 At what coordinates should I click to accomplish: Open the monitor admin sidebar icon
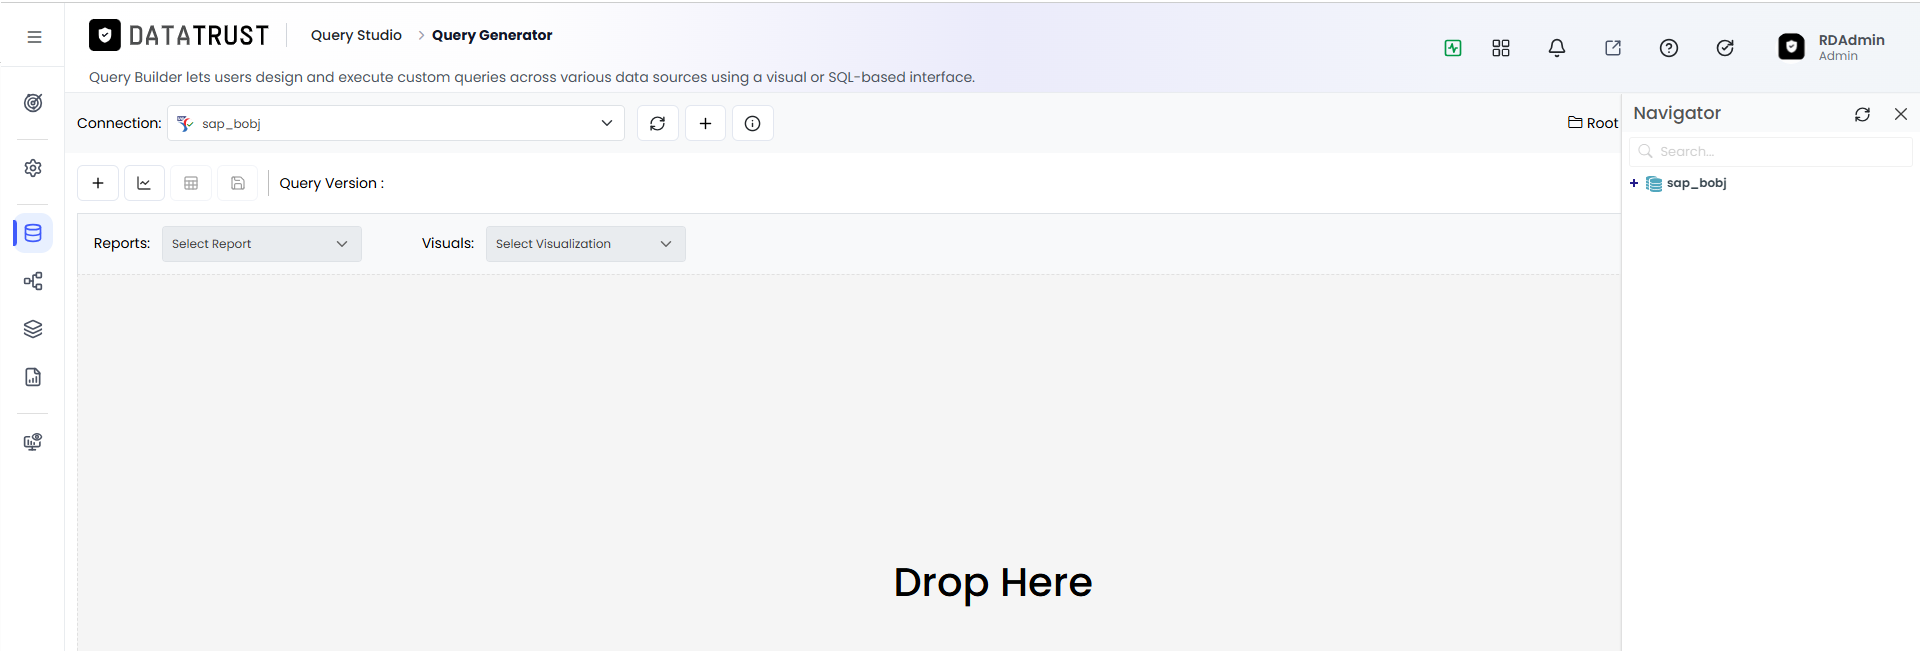click(x=33, y=442)
